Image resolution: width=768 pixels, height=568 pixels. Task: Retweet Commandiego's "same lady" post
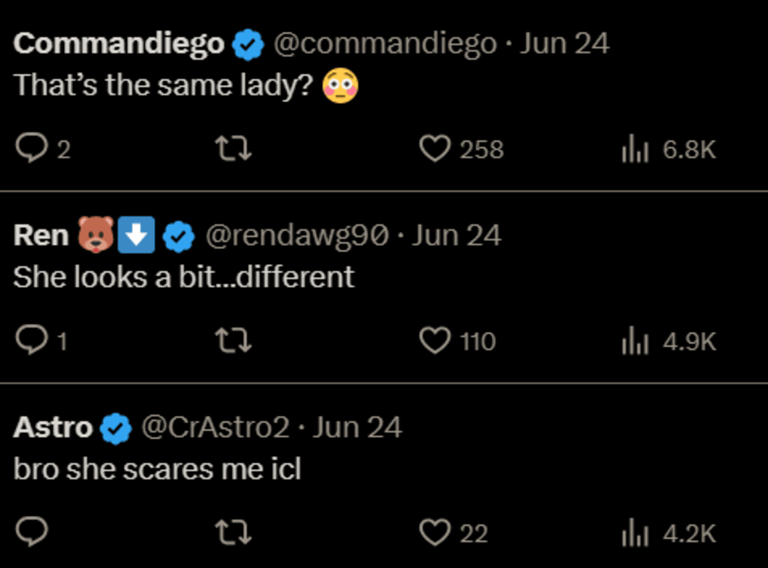234,150
